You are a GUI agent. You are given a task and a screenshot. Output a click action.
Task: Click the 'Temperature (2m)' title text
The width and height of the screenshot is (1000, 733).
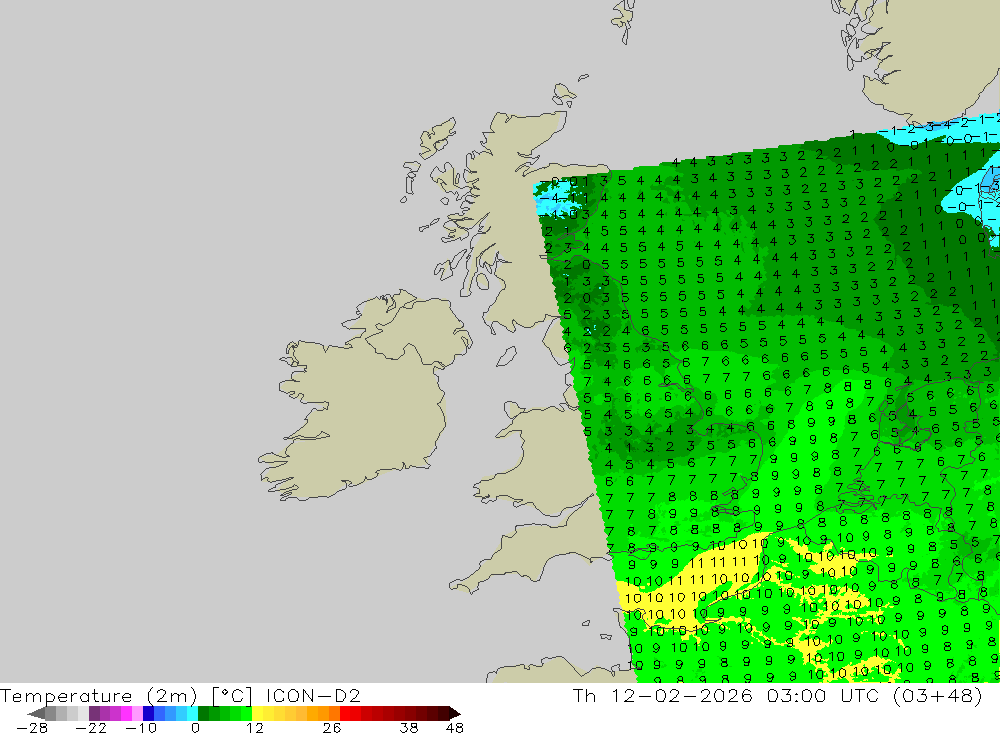point(99,695)
